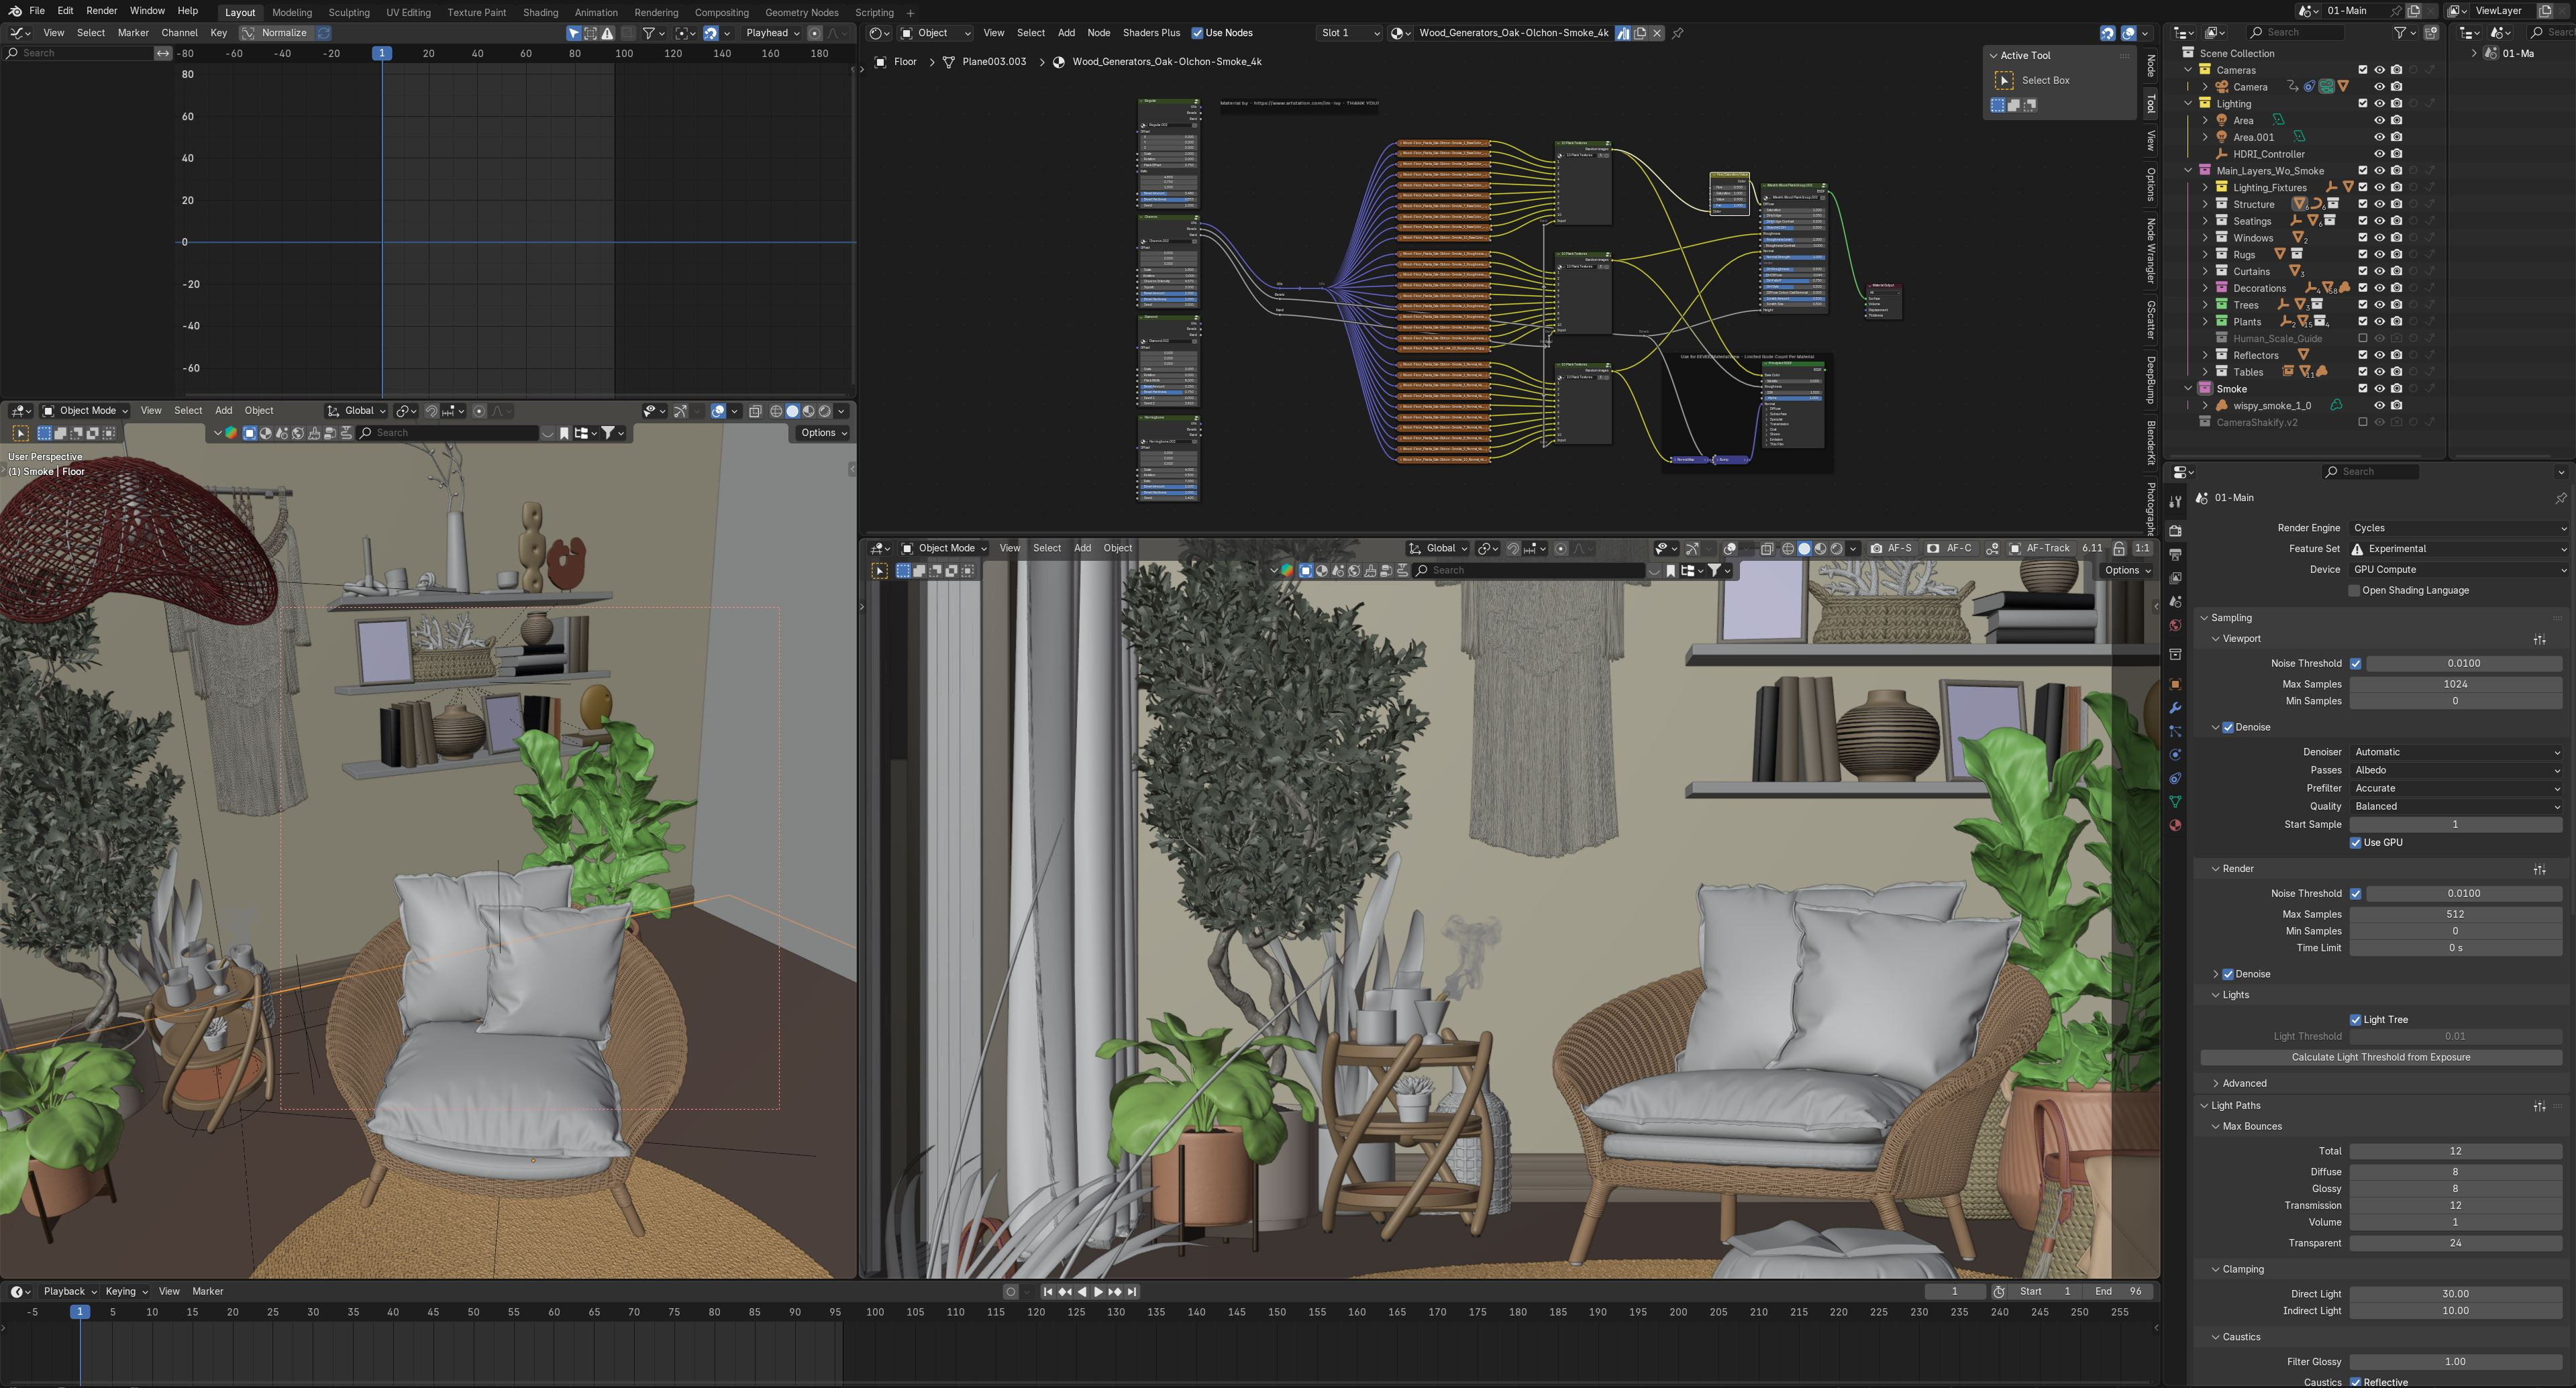The image size is (2576, 1388).
Task: Open the Output properties tab icon
Action: point(2175,554)
